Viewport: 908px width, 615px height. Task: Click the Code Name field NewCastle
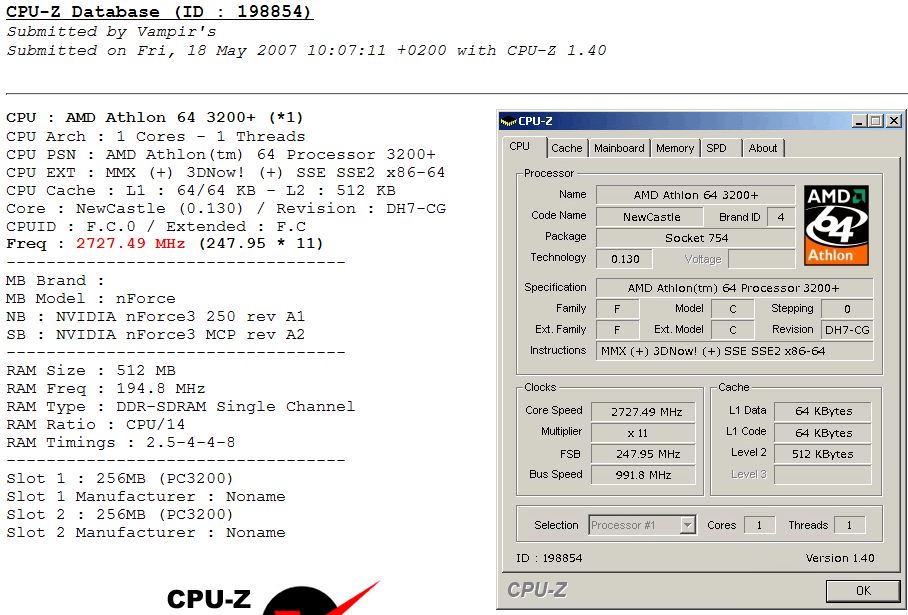pos(651,217)
